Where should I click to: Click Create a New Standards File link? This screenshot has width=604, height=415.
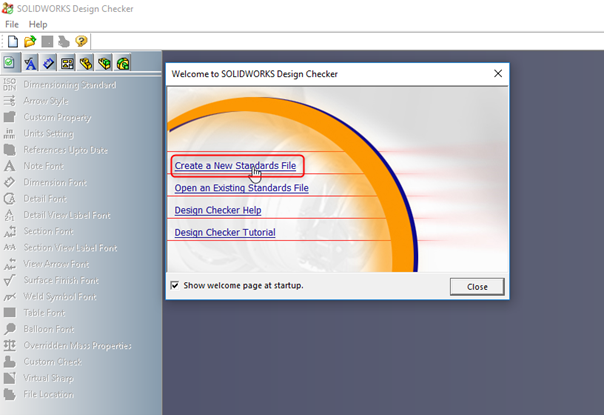(235, 166)
